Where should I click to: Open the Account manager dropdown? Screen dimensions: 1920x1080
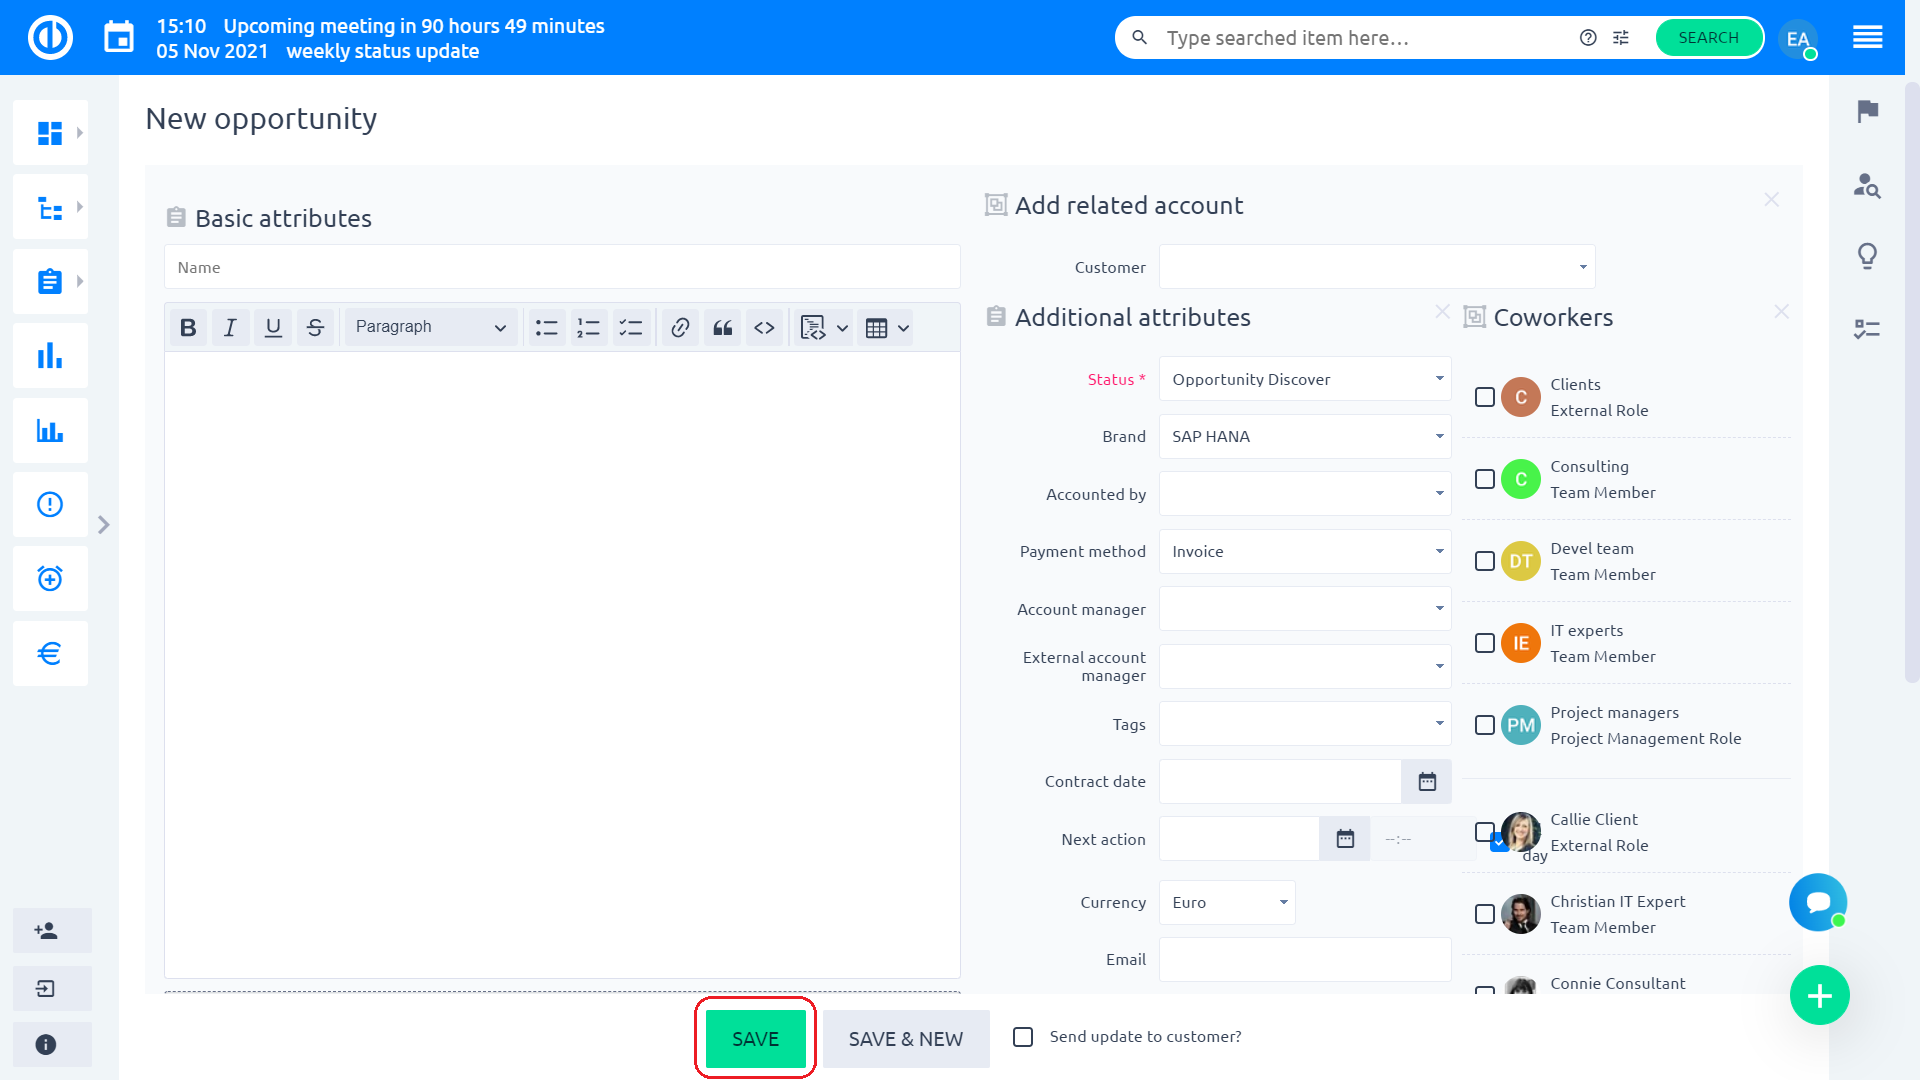[1305, 609]
